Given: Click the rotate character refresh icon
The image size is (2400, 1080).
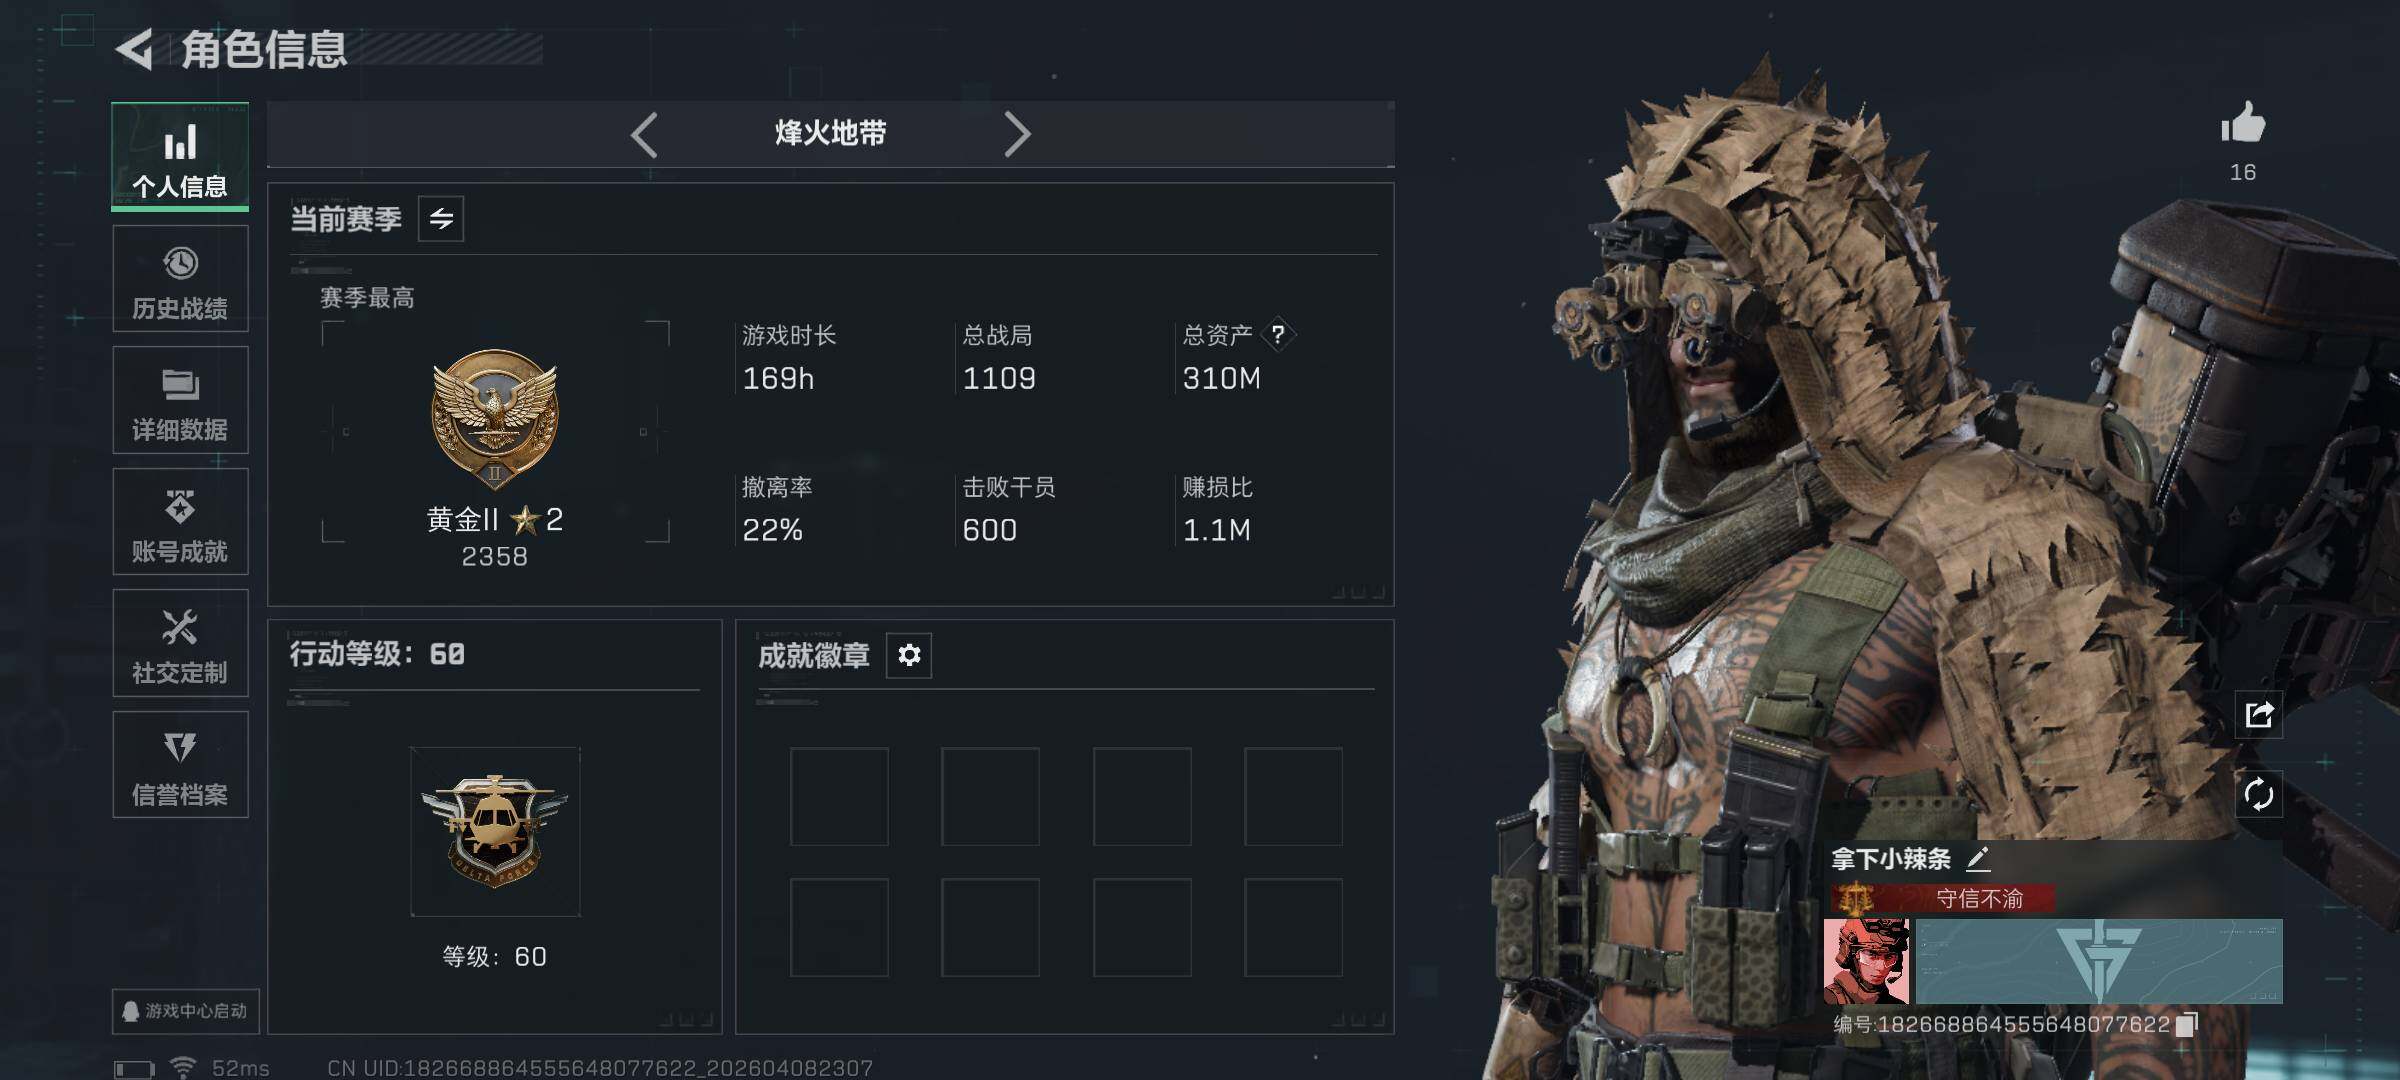Looking at the screenshot, I should (x=2259, y=795).
